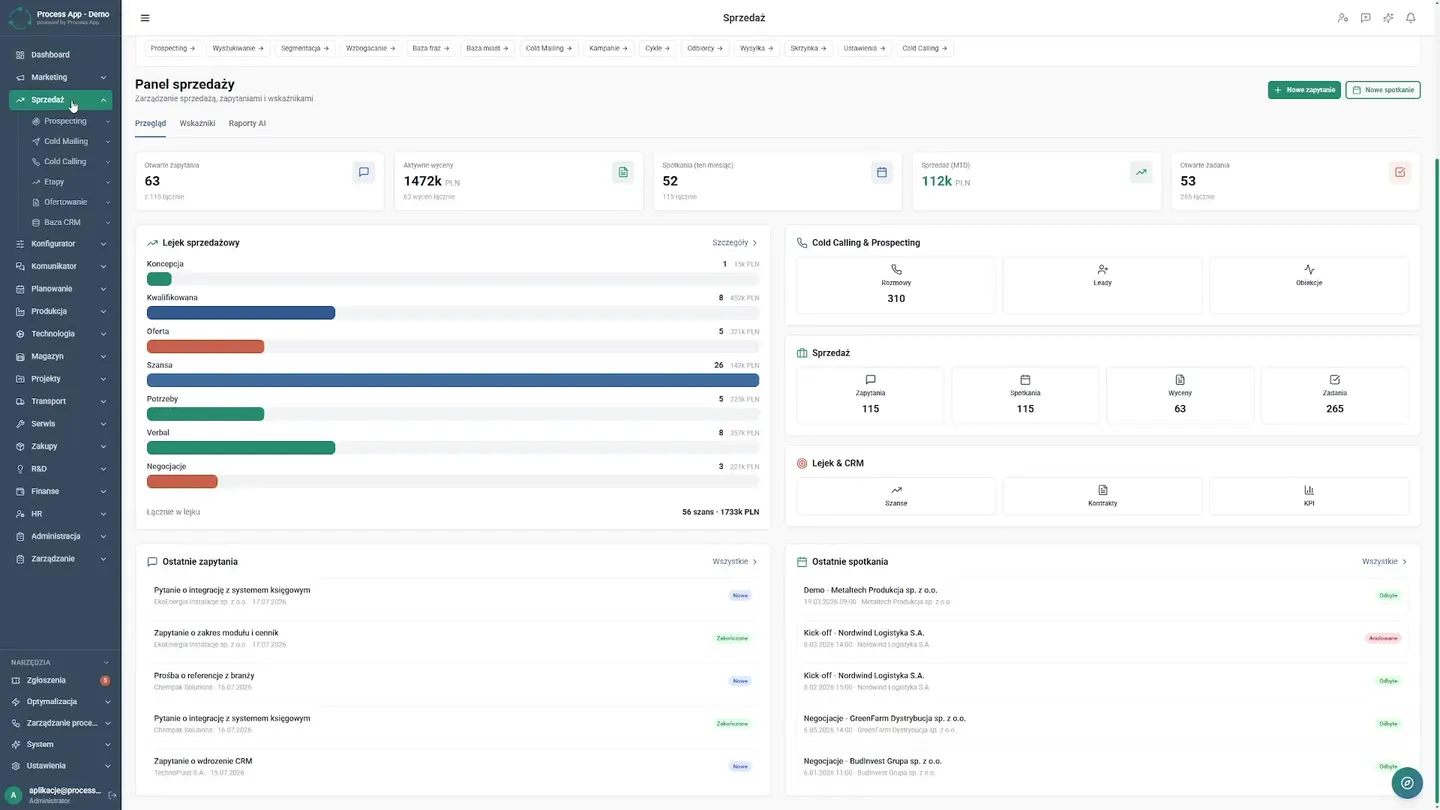Screen dimensions: 1440x810
Task: Open the Kampanie shortcut chip
Action: click(609, 48)
